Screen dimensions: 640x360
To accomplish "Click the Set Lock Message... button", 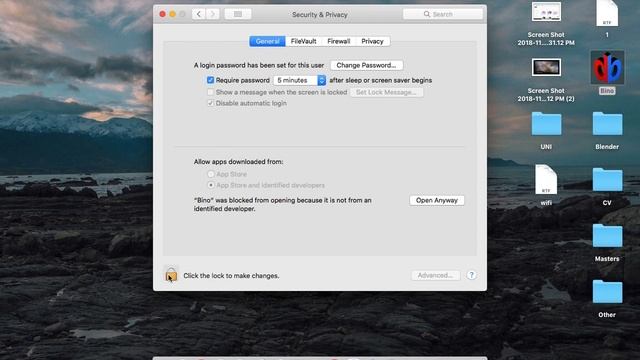I will [x=386, y=92].
